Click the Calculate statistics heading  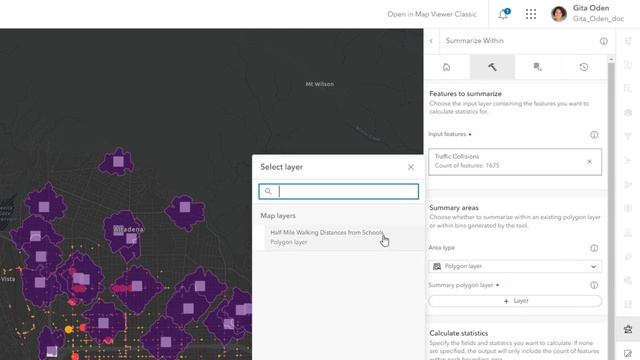point(458,333)
